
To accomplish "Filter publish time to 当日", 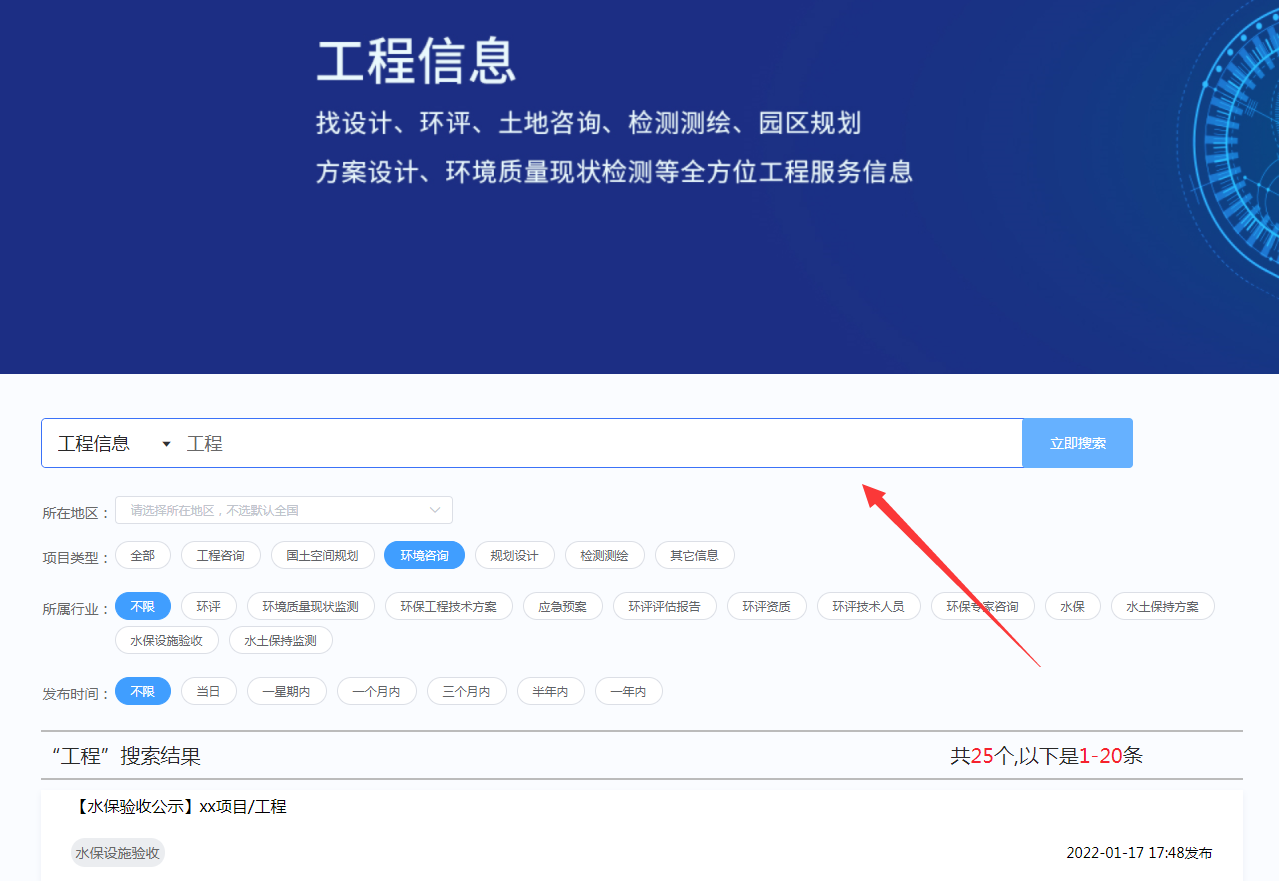I will point(208,691).
